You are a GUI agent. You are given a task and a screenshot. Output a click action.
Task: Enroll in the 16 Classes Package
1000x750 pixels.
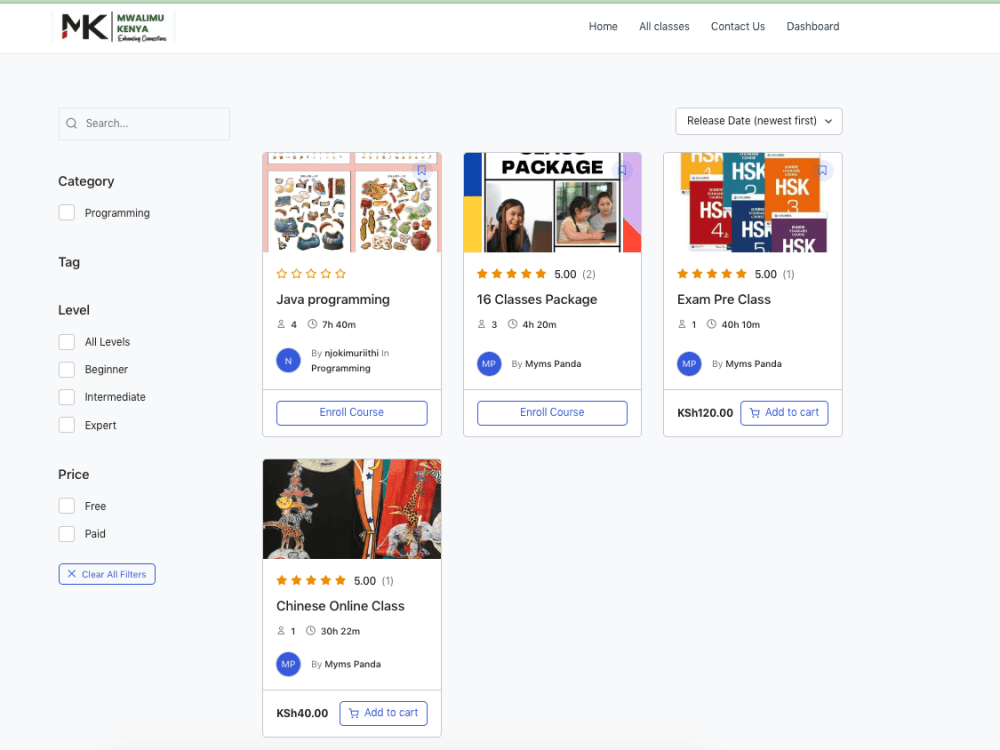click(x=552, y=413)
